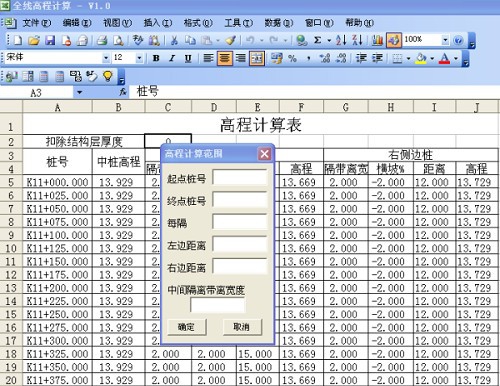
Task: Click the Decrease Decimal icon
Action: point(341,59)
